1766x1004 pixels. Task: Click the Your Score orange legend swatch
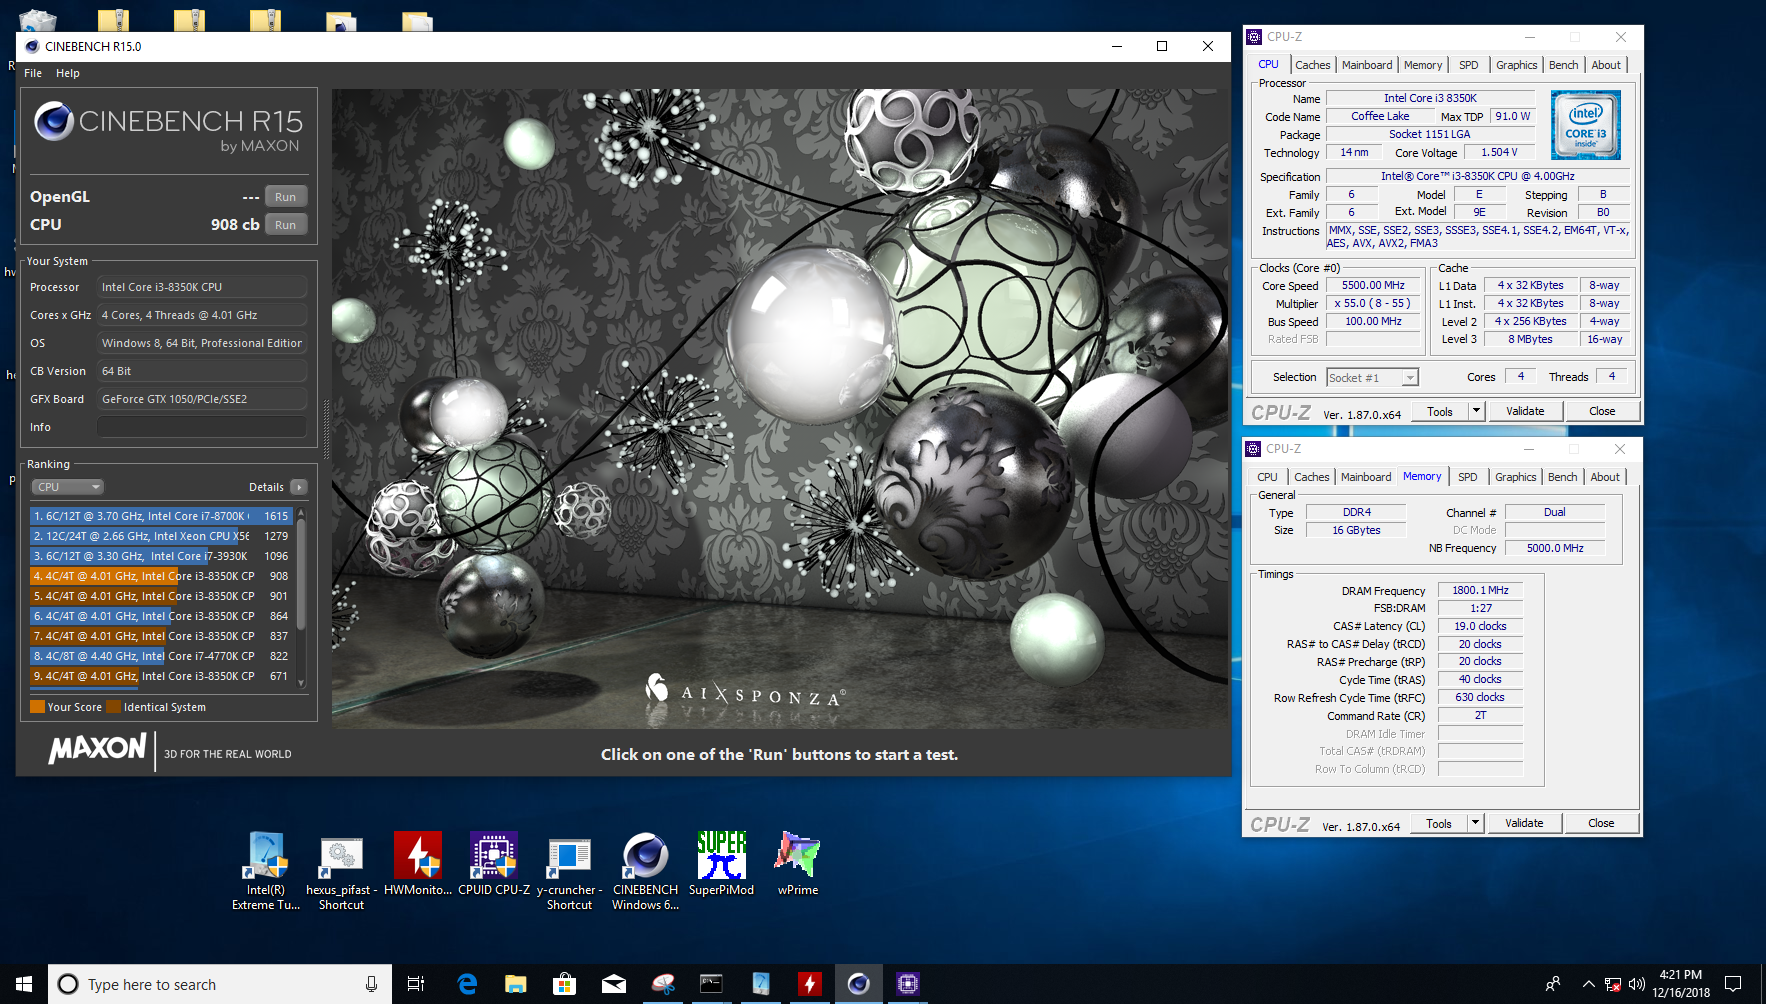(x=37, y=707)
